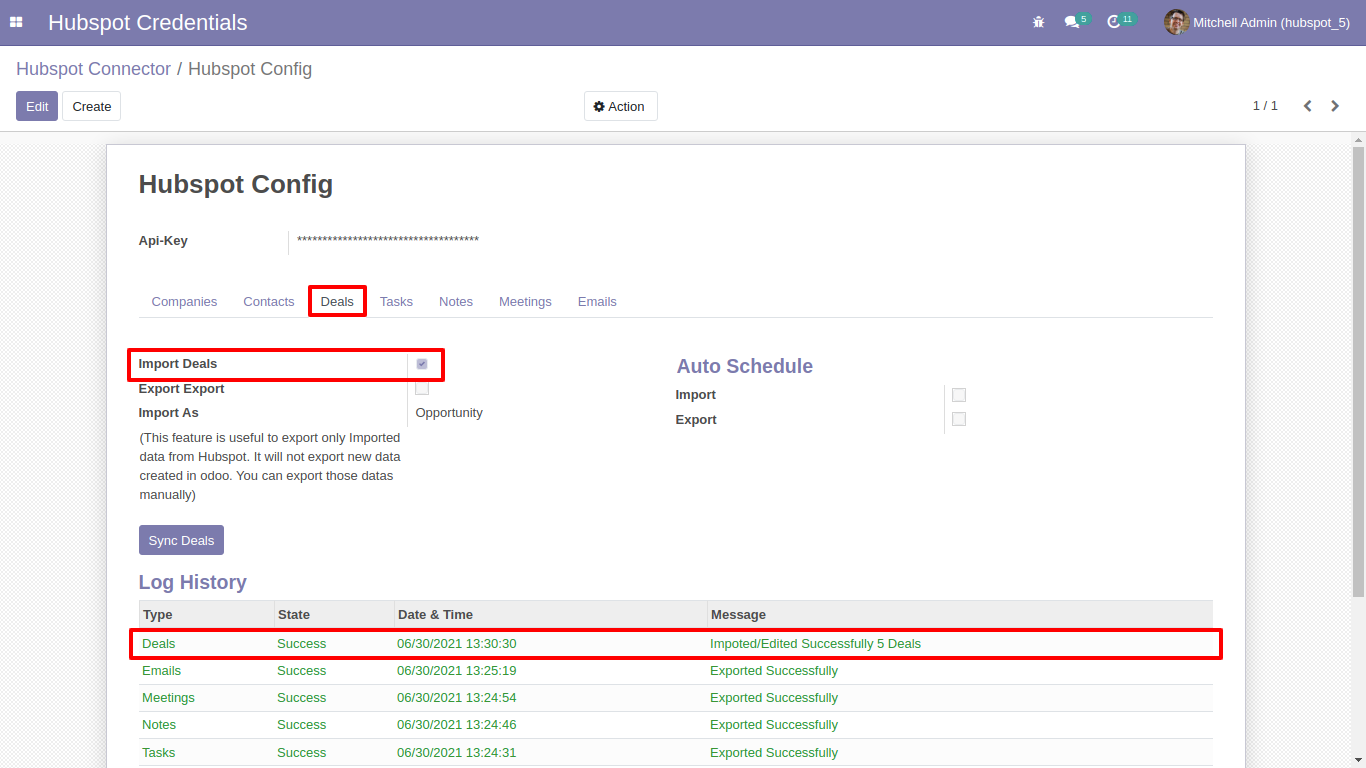Sort by the State column header
Viewport: 1366px width, 768px height.
[x=334, y=614]
